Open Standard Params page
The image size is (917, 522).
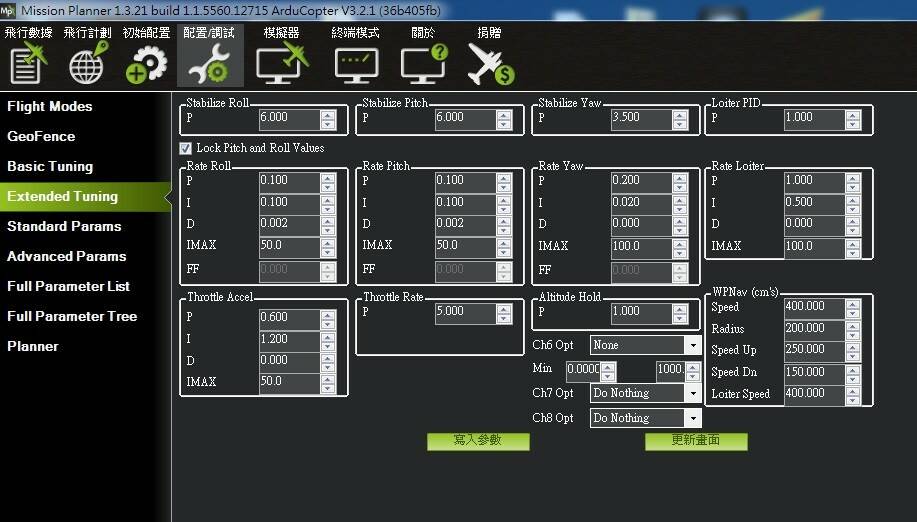tap(64, 226)
